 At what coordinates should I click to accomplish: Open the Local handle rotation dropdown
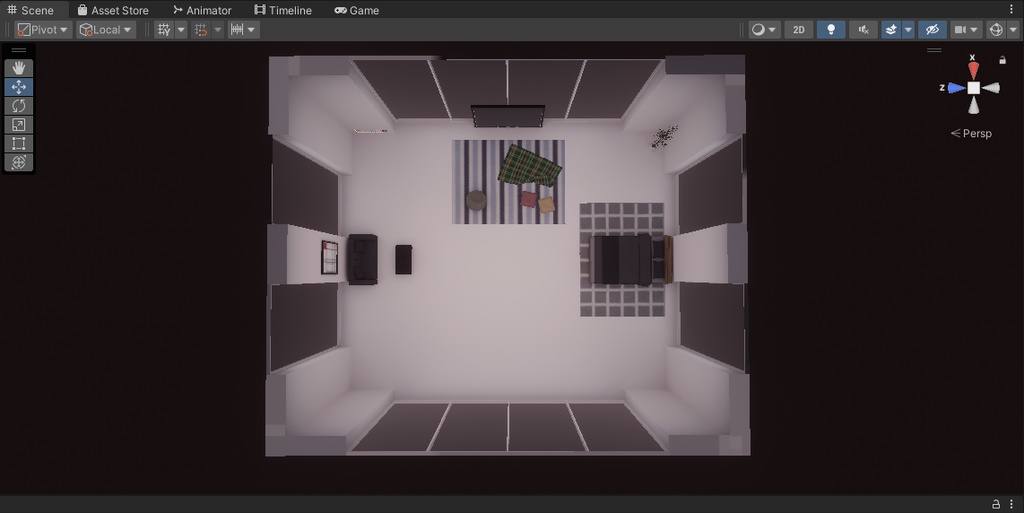[106, 29]
